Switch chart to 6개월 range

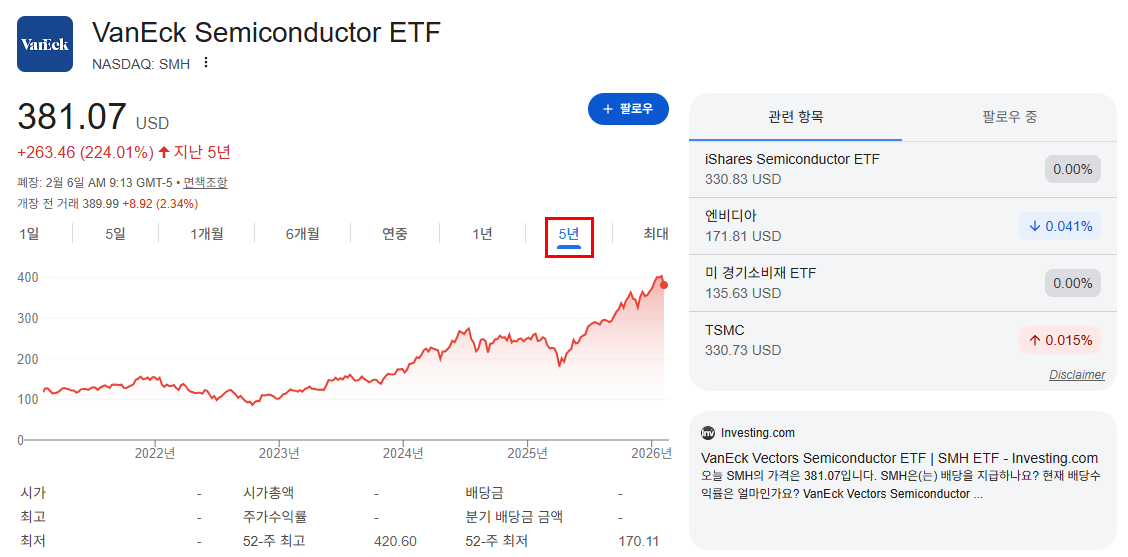[x=302, y=234]
